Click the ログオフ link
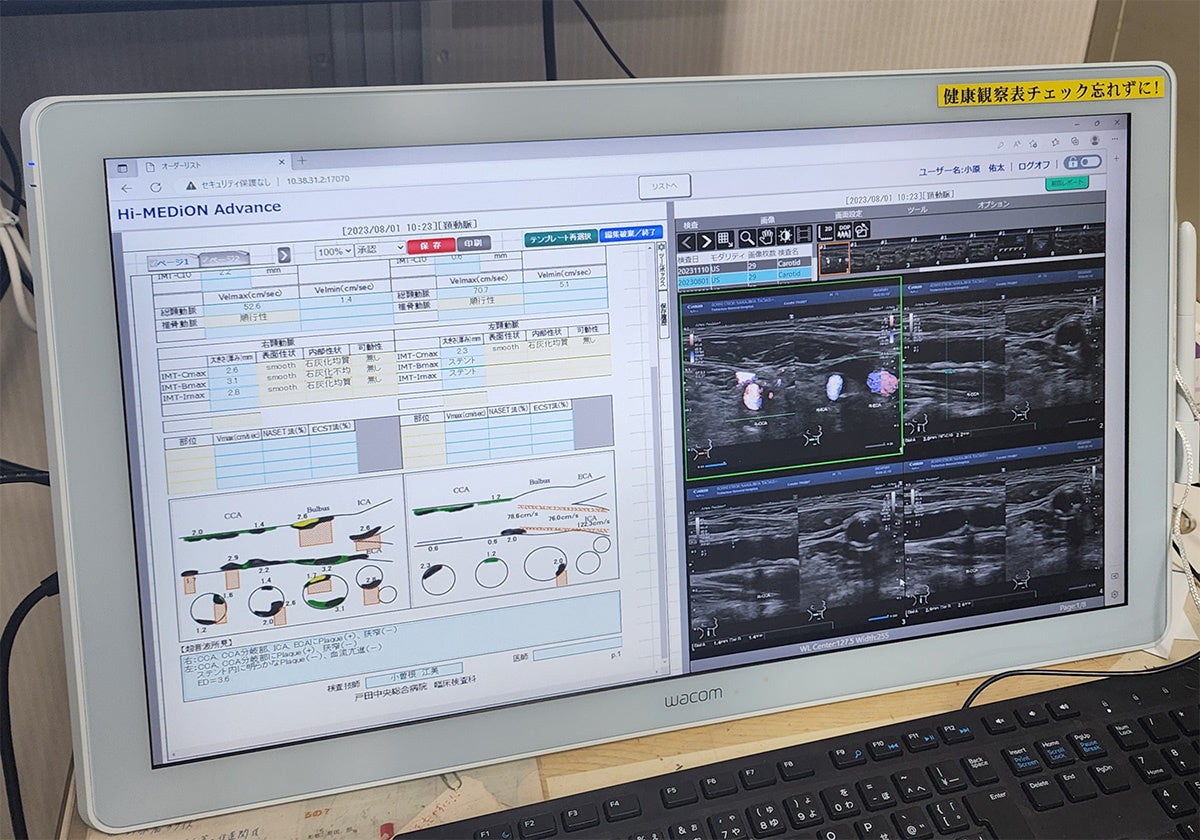Viewport: 1200px width, 840px height. (1034, 166)
